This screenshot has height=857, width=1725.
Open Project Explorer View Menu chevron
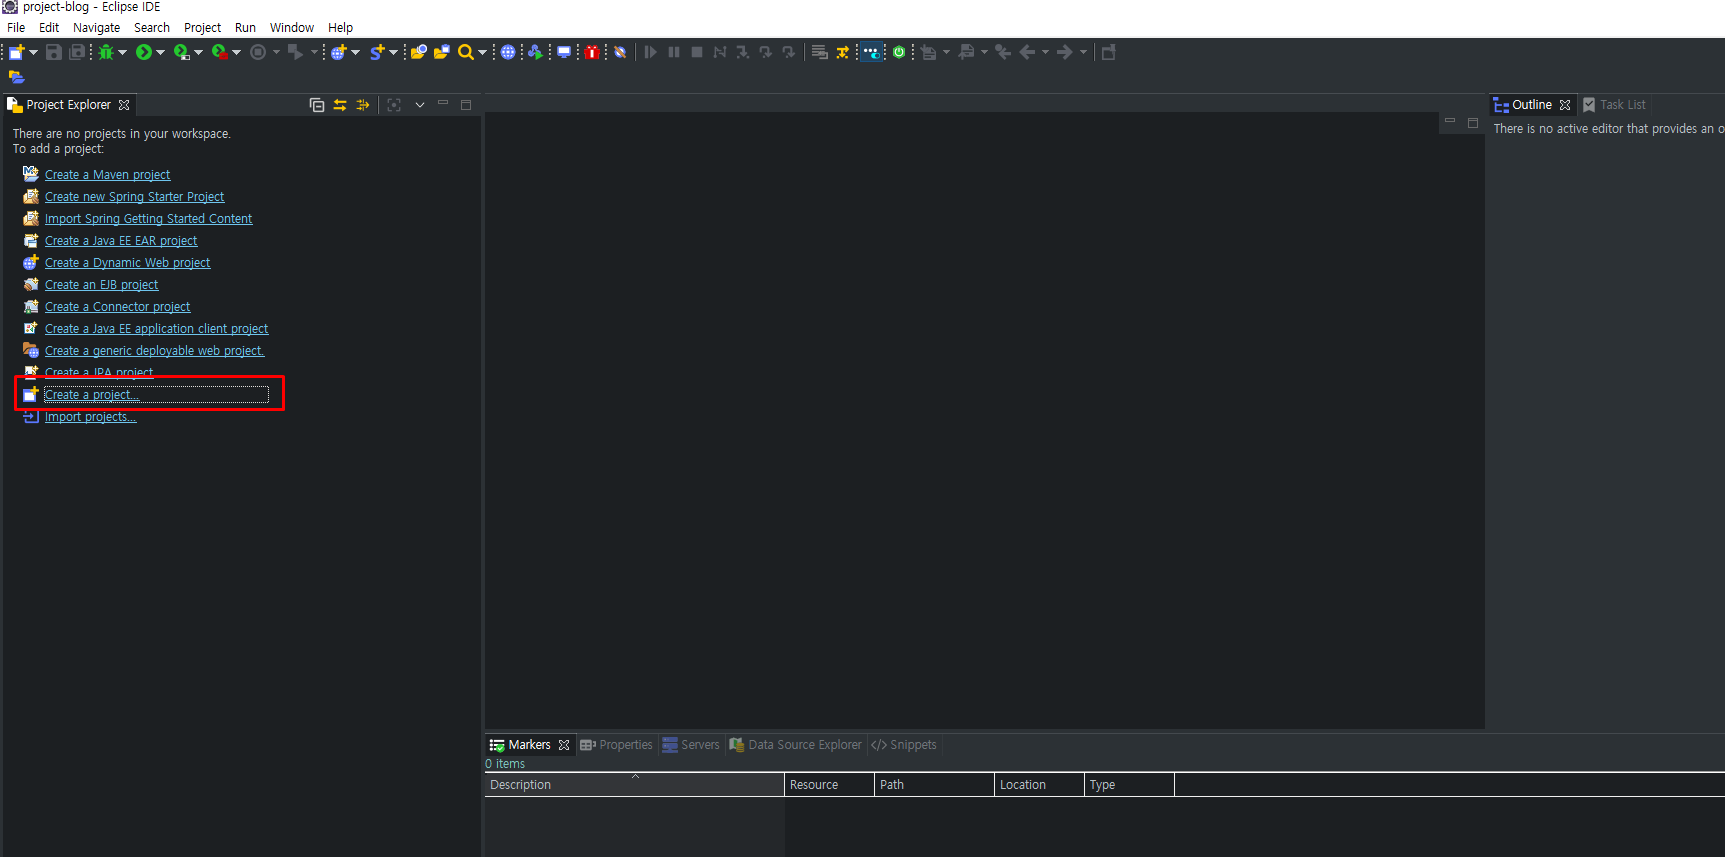click(x=420, y=105)
